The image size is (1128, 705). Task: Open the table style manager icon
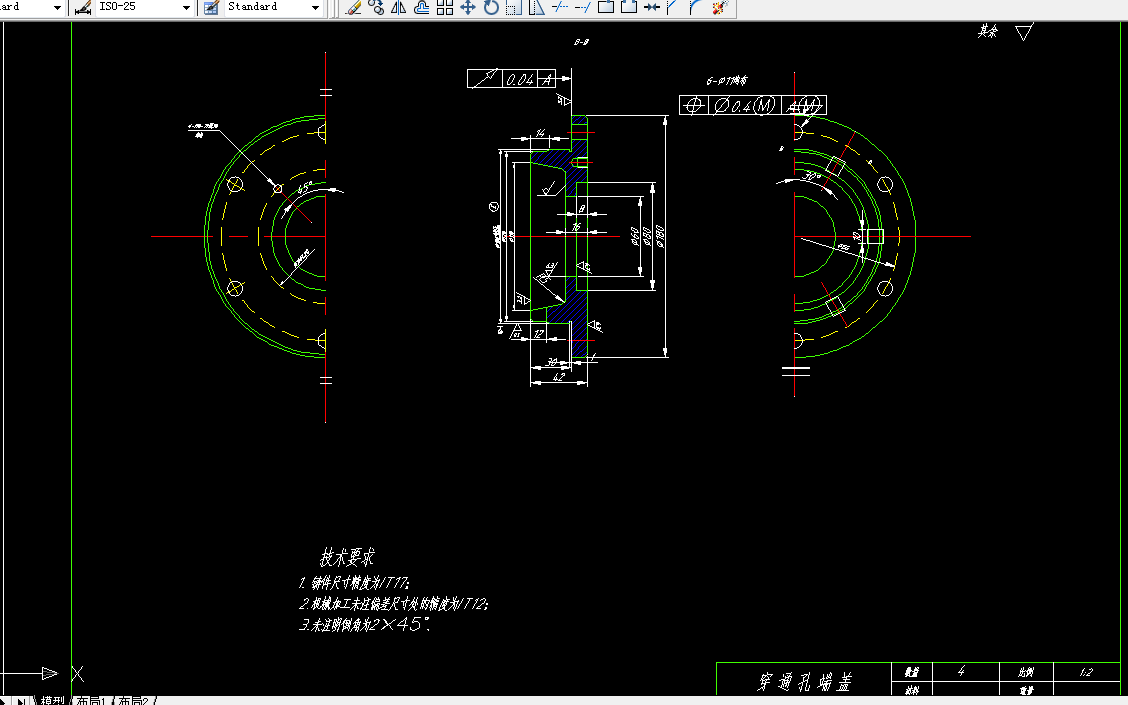(x=212, y=7)
